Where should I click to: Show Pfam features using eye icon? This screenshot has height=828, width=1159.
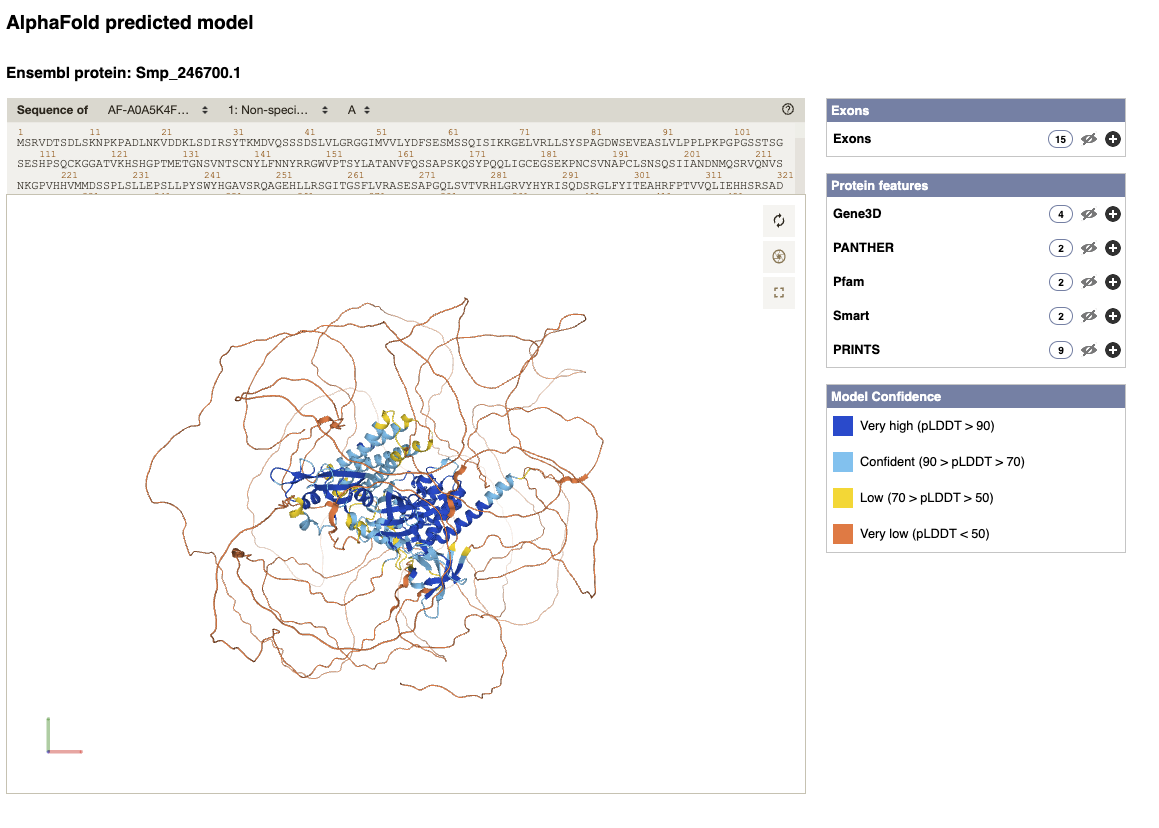coord(1089,282)
